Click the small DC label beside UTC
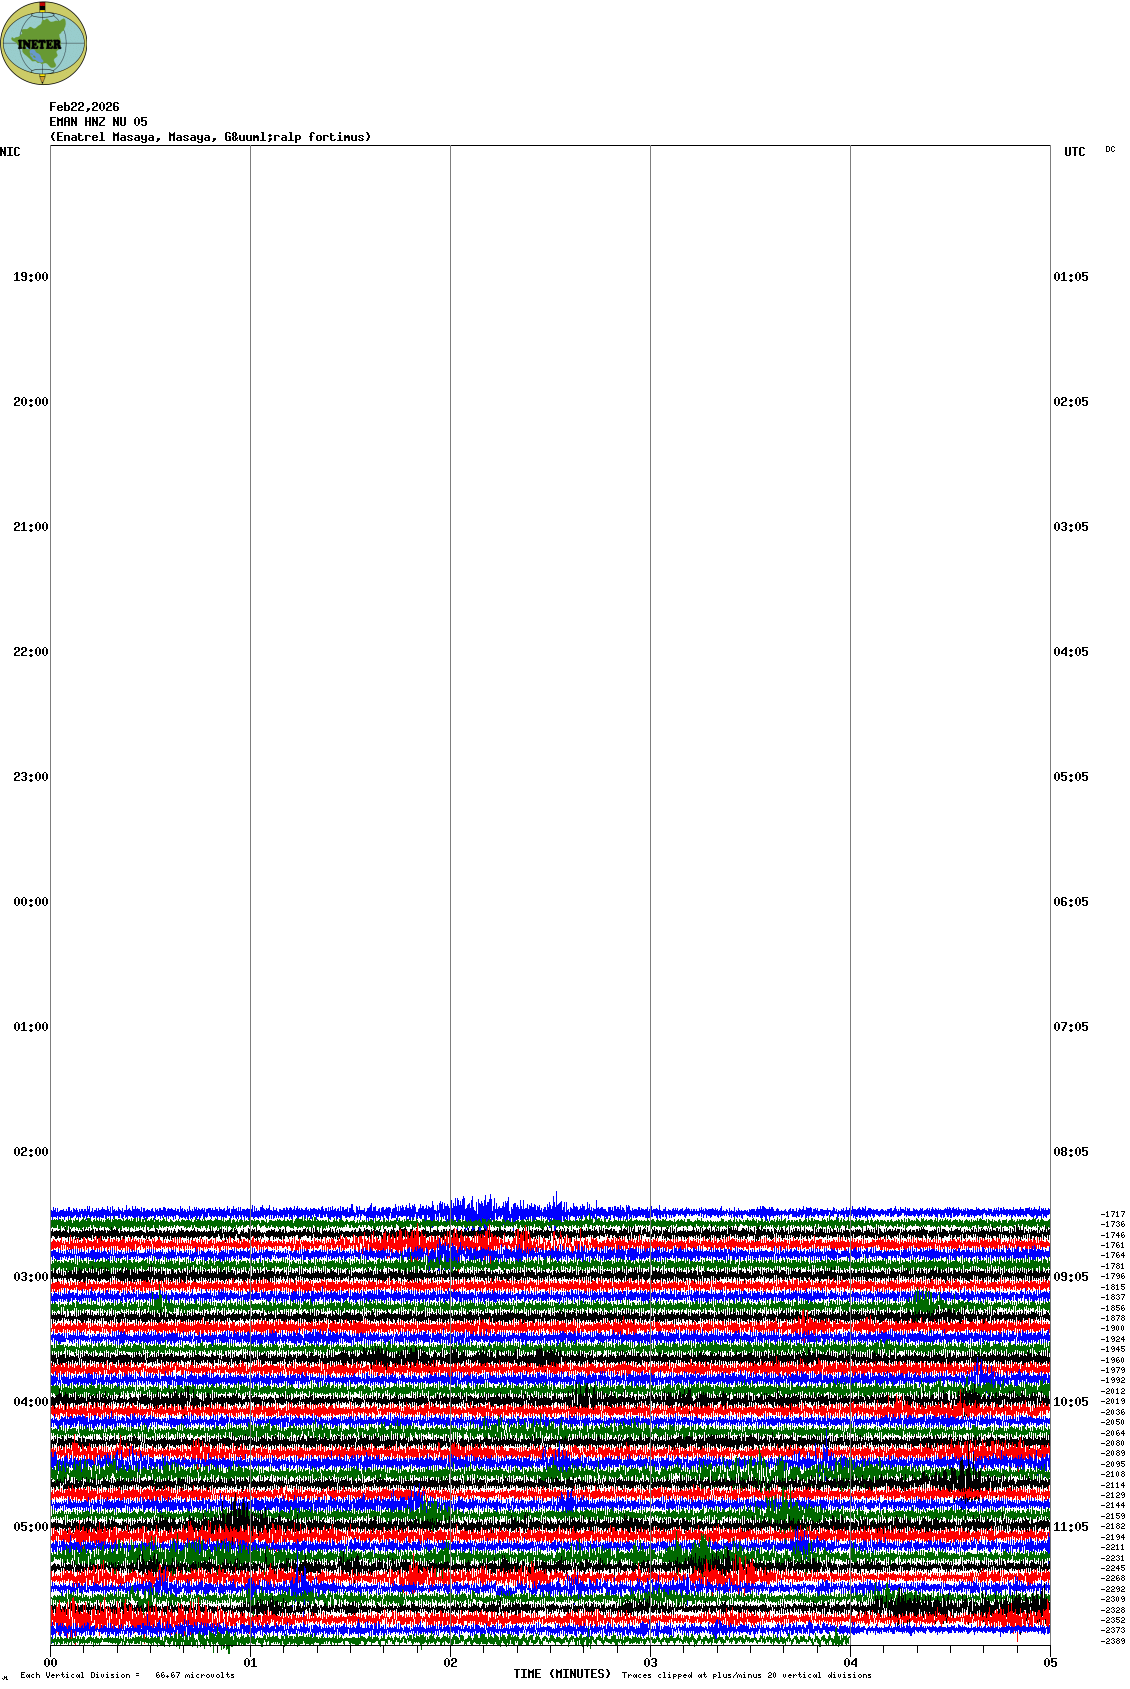1130x1689 pixels. tap(1110, 150)
